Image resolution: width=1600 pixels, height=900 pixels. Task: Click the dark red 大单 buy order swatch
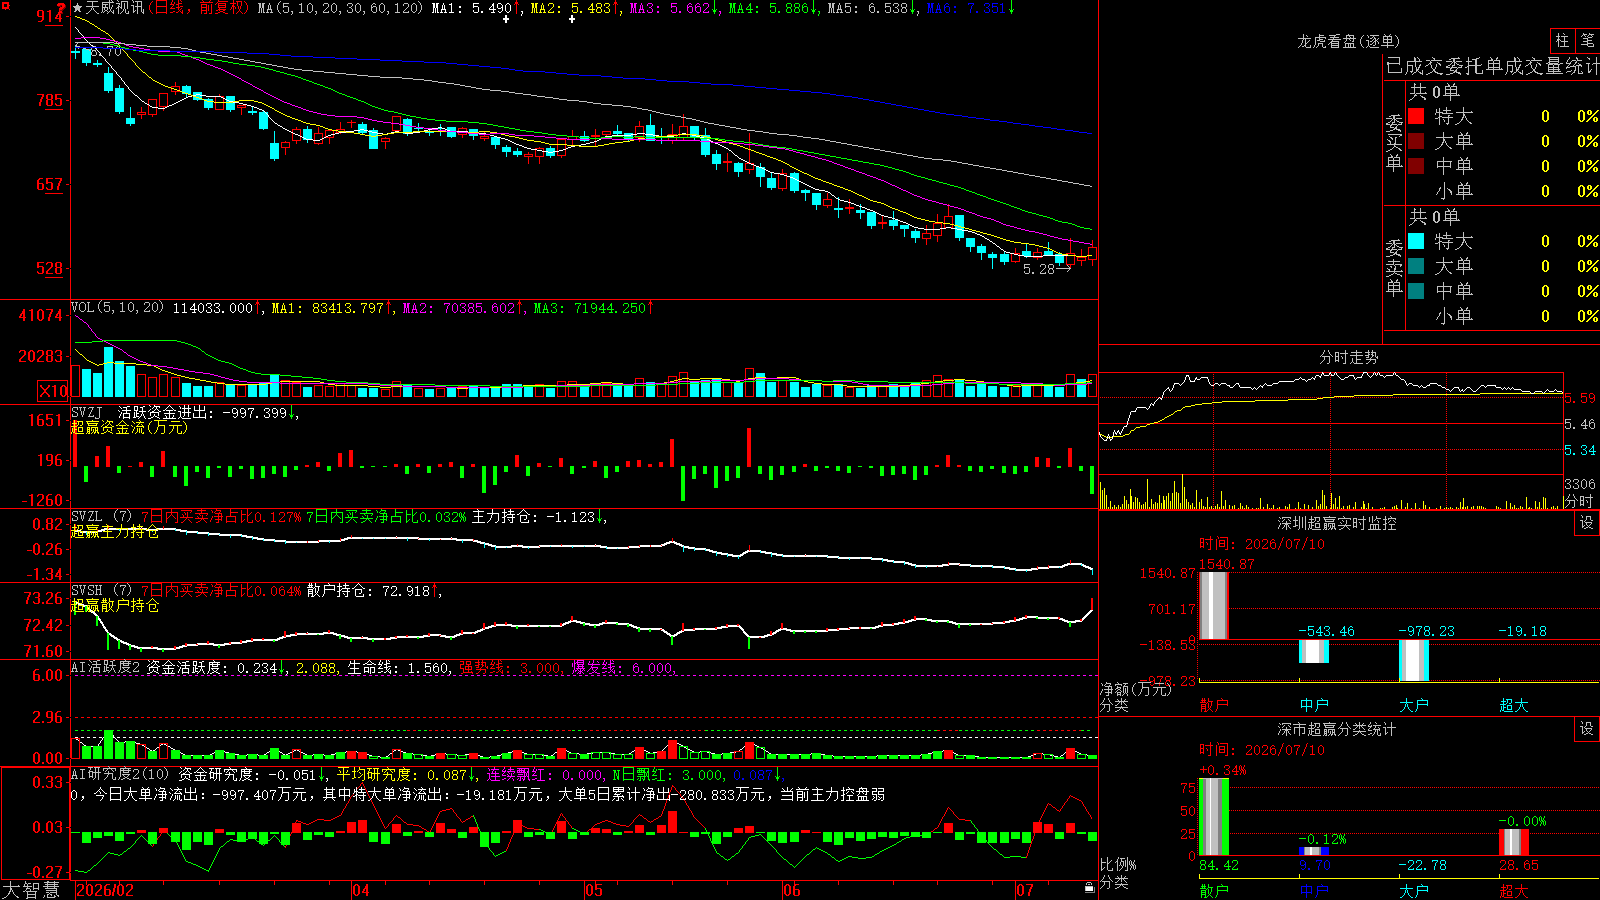[x=1416, y=141]
